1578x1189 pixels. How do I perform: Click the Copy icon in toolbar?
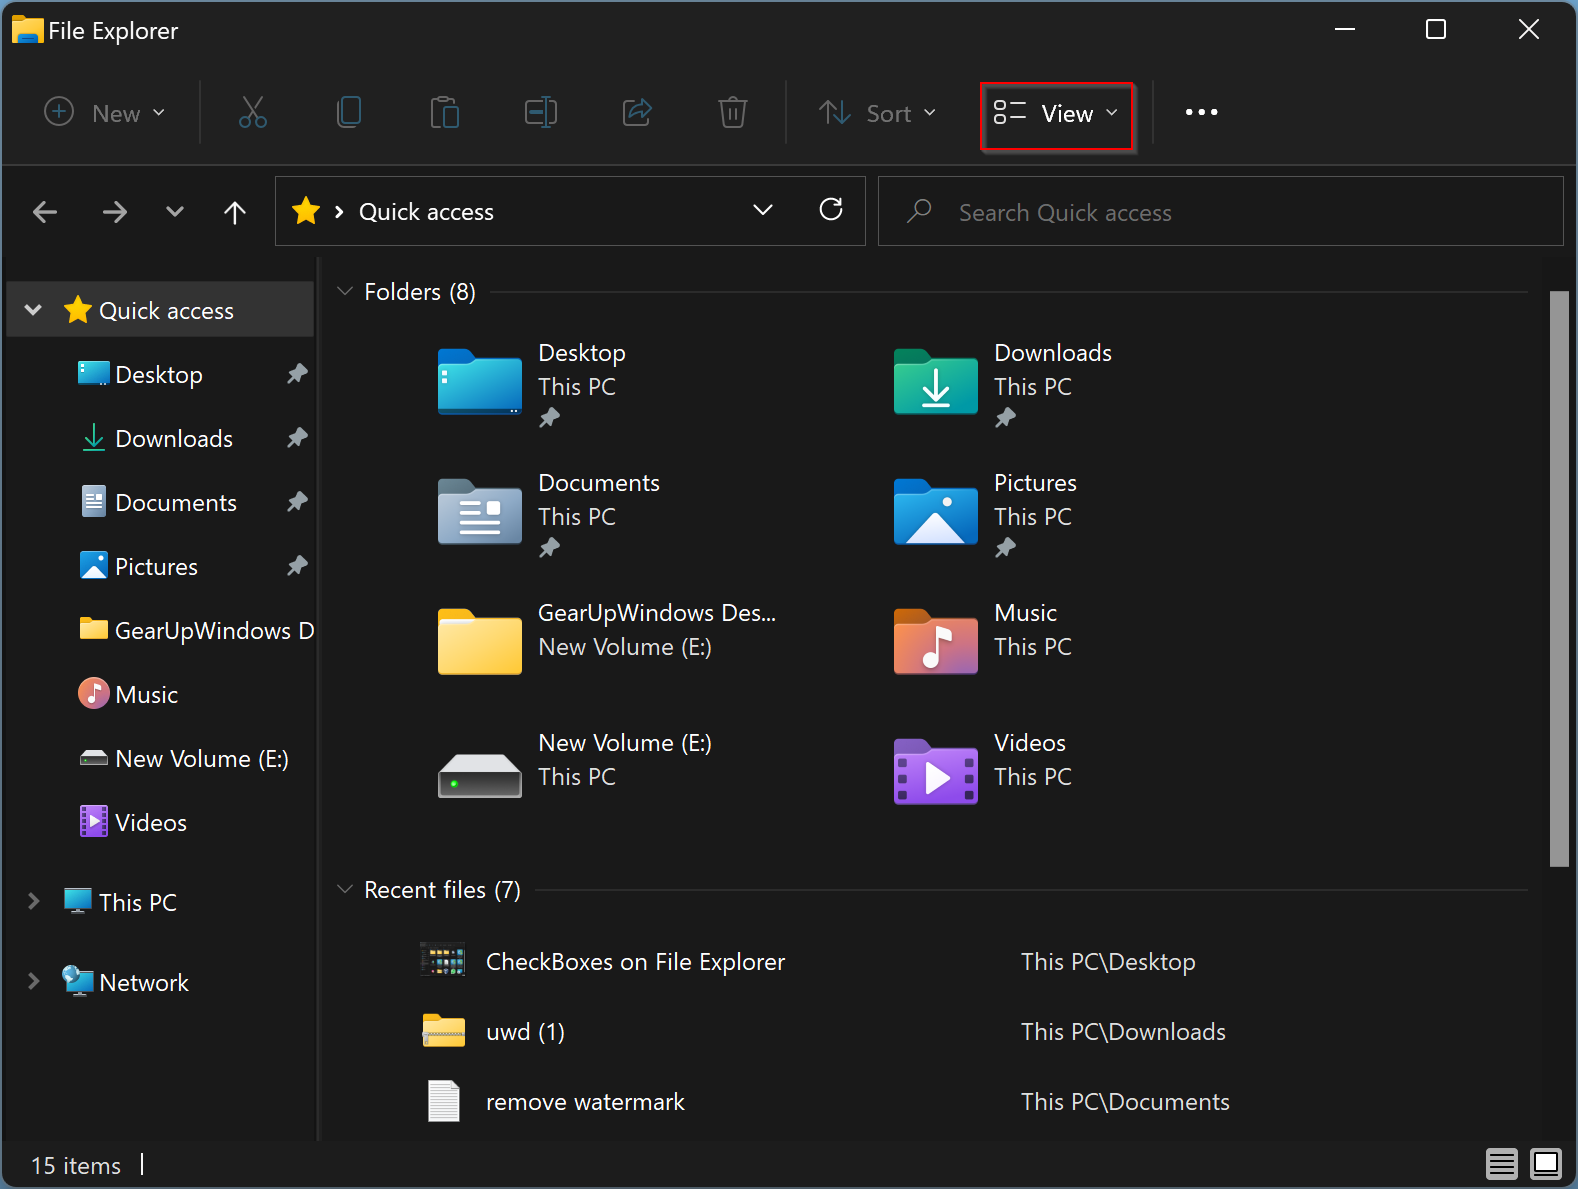coord(349,112)
